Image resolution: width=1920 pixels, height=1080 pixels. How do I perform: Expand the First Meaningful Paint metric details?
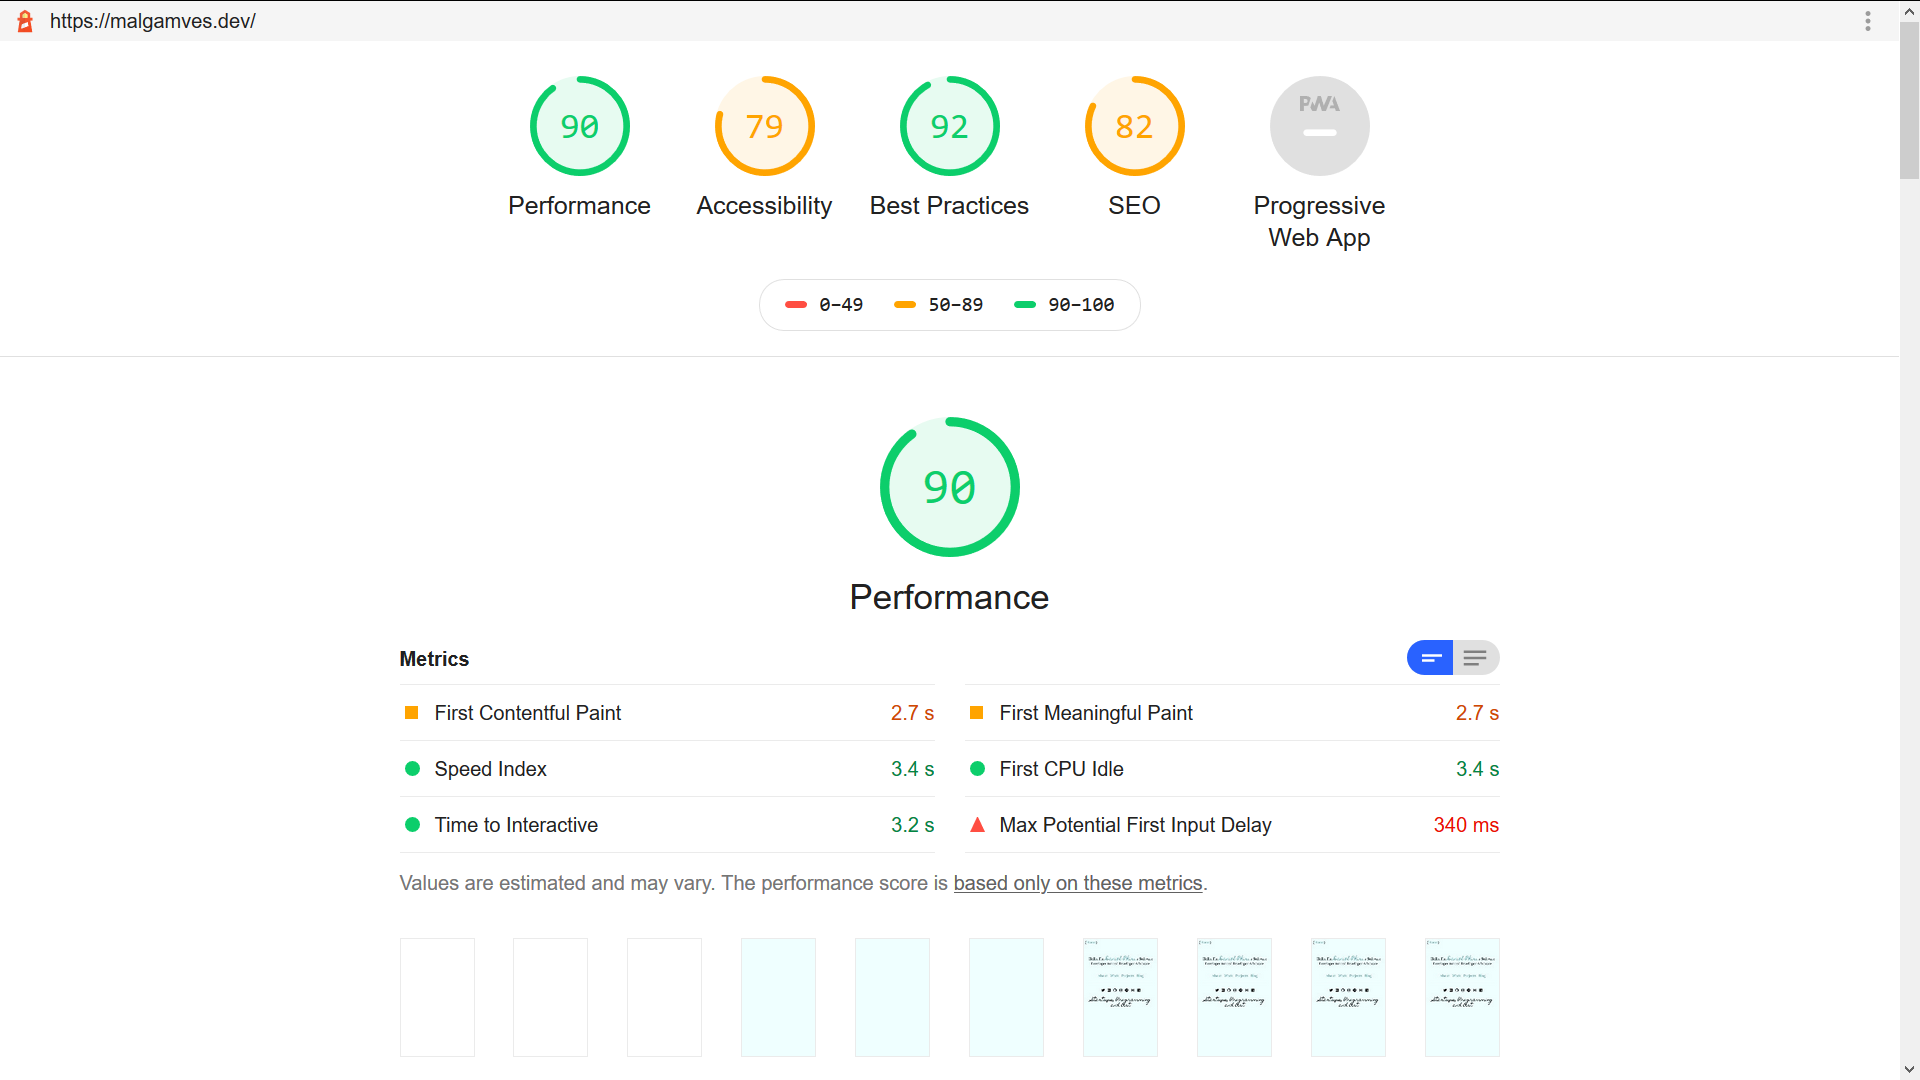click(1096, 713)
